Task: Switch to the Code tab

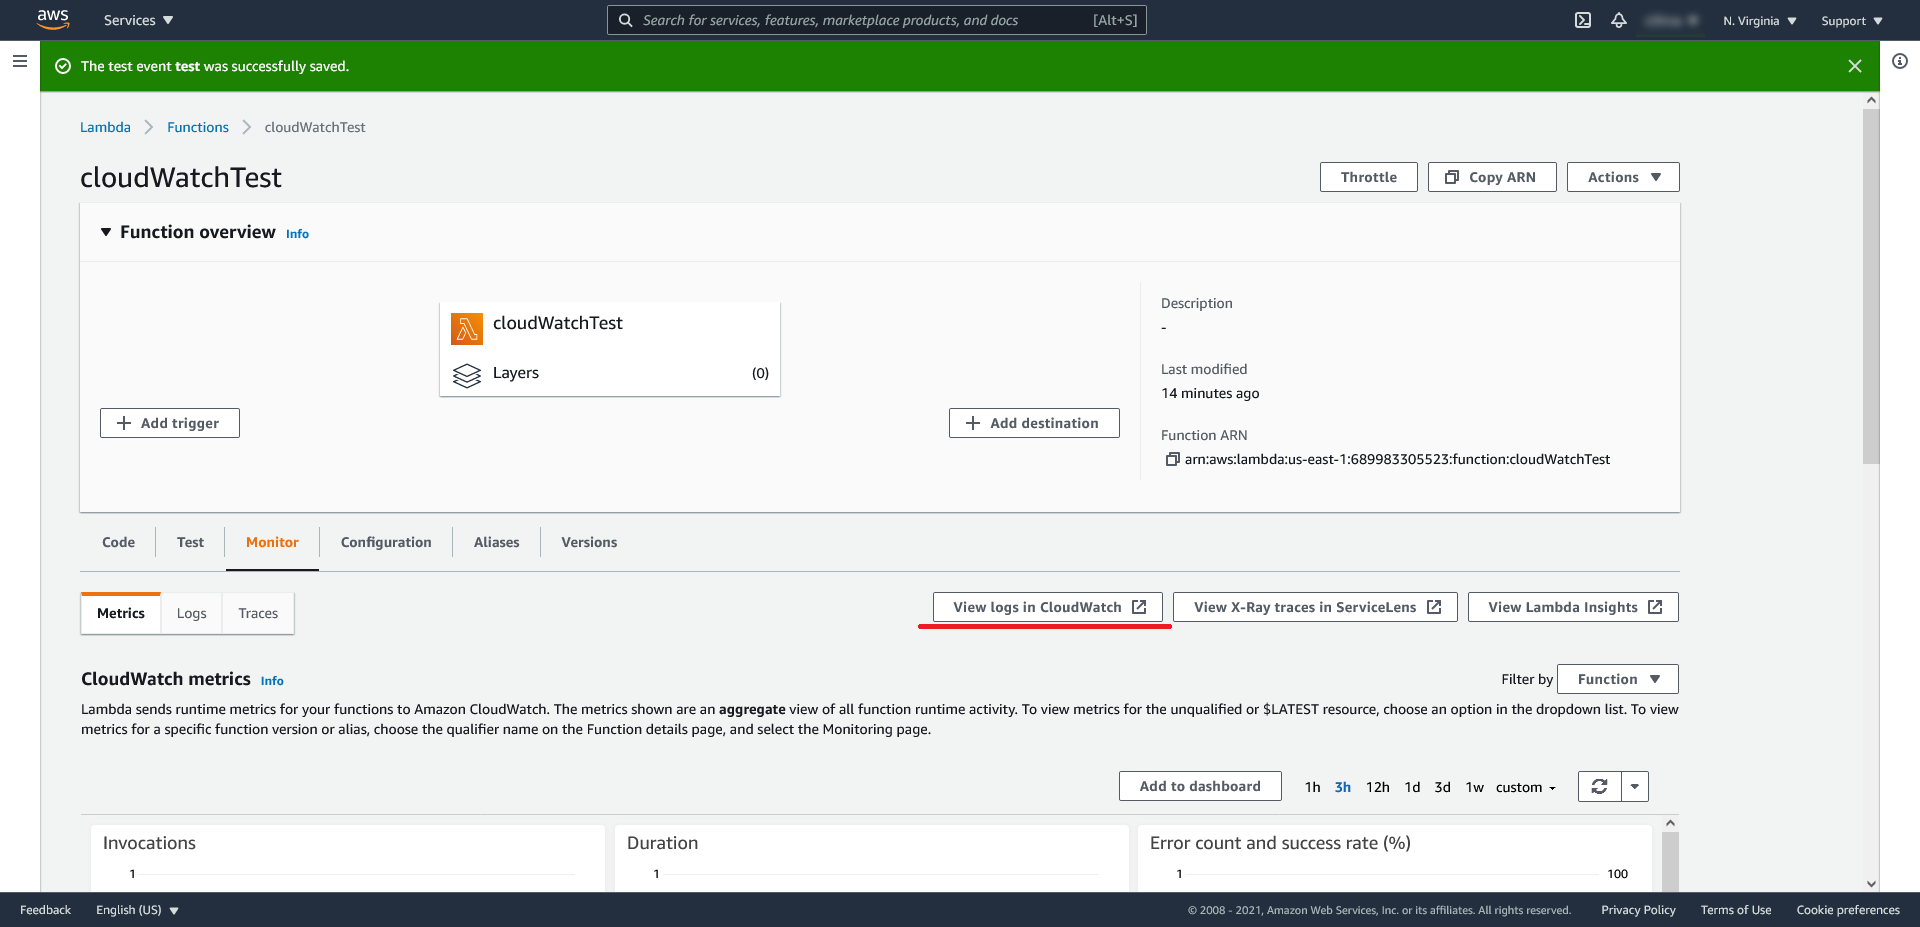Action: (118, 542)
